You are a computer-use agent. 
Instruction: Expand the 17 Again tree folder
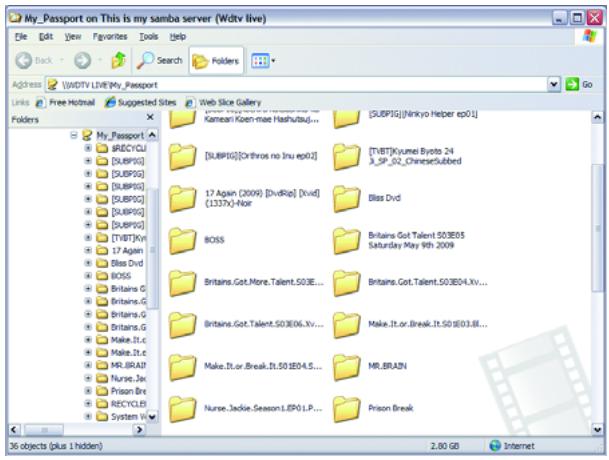(88, 250)
